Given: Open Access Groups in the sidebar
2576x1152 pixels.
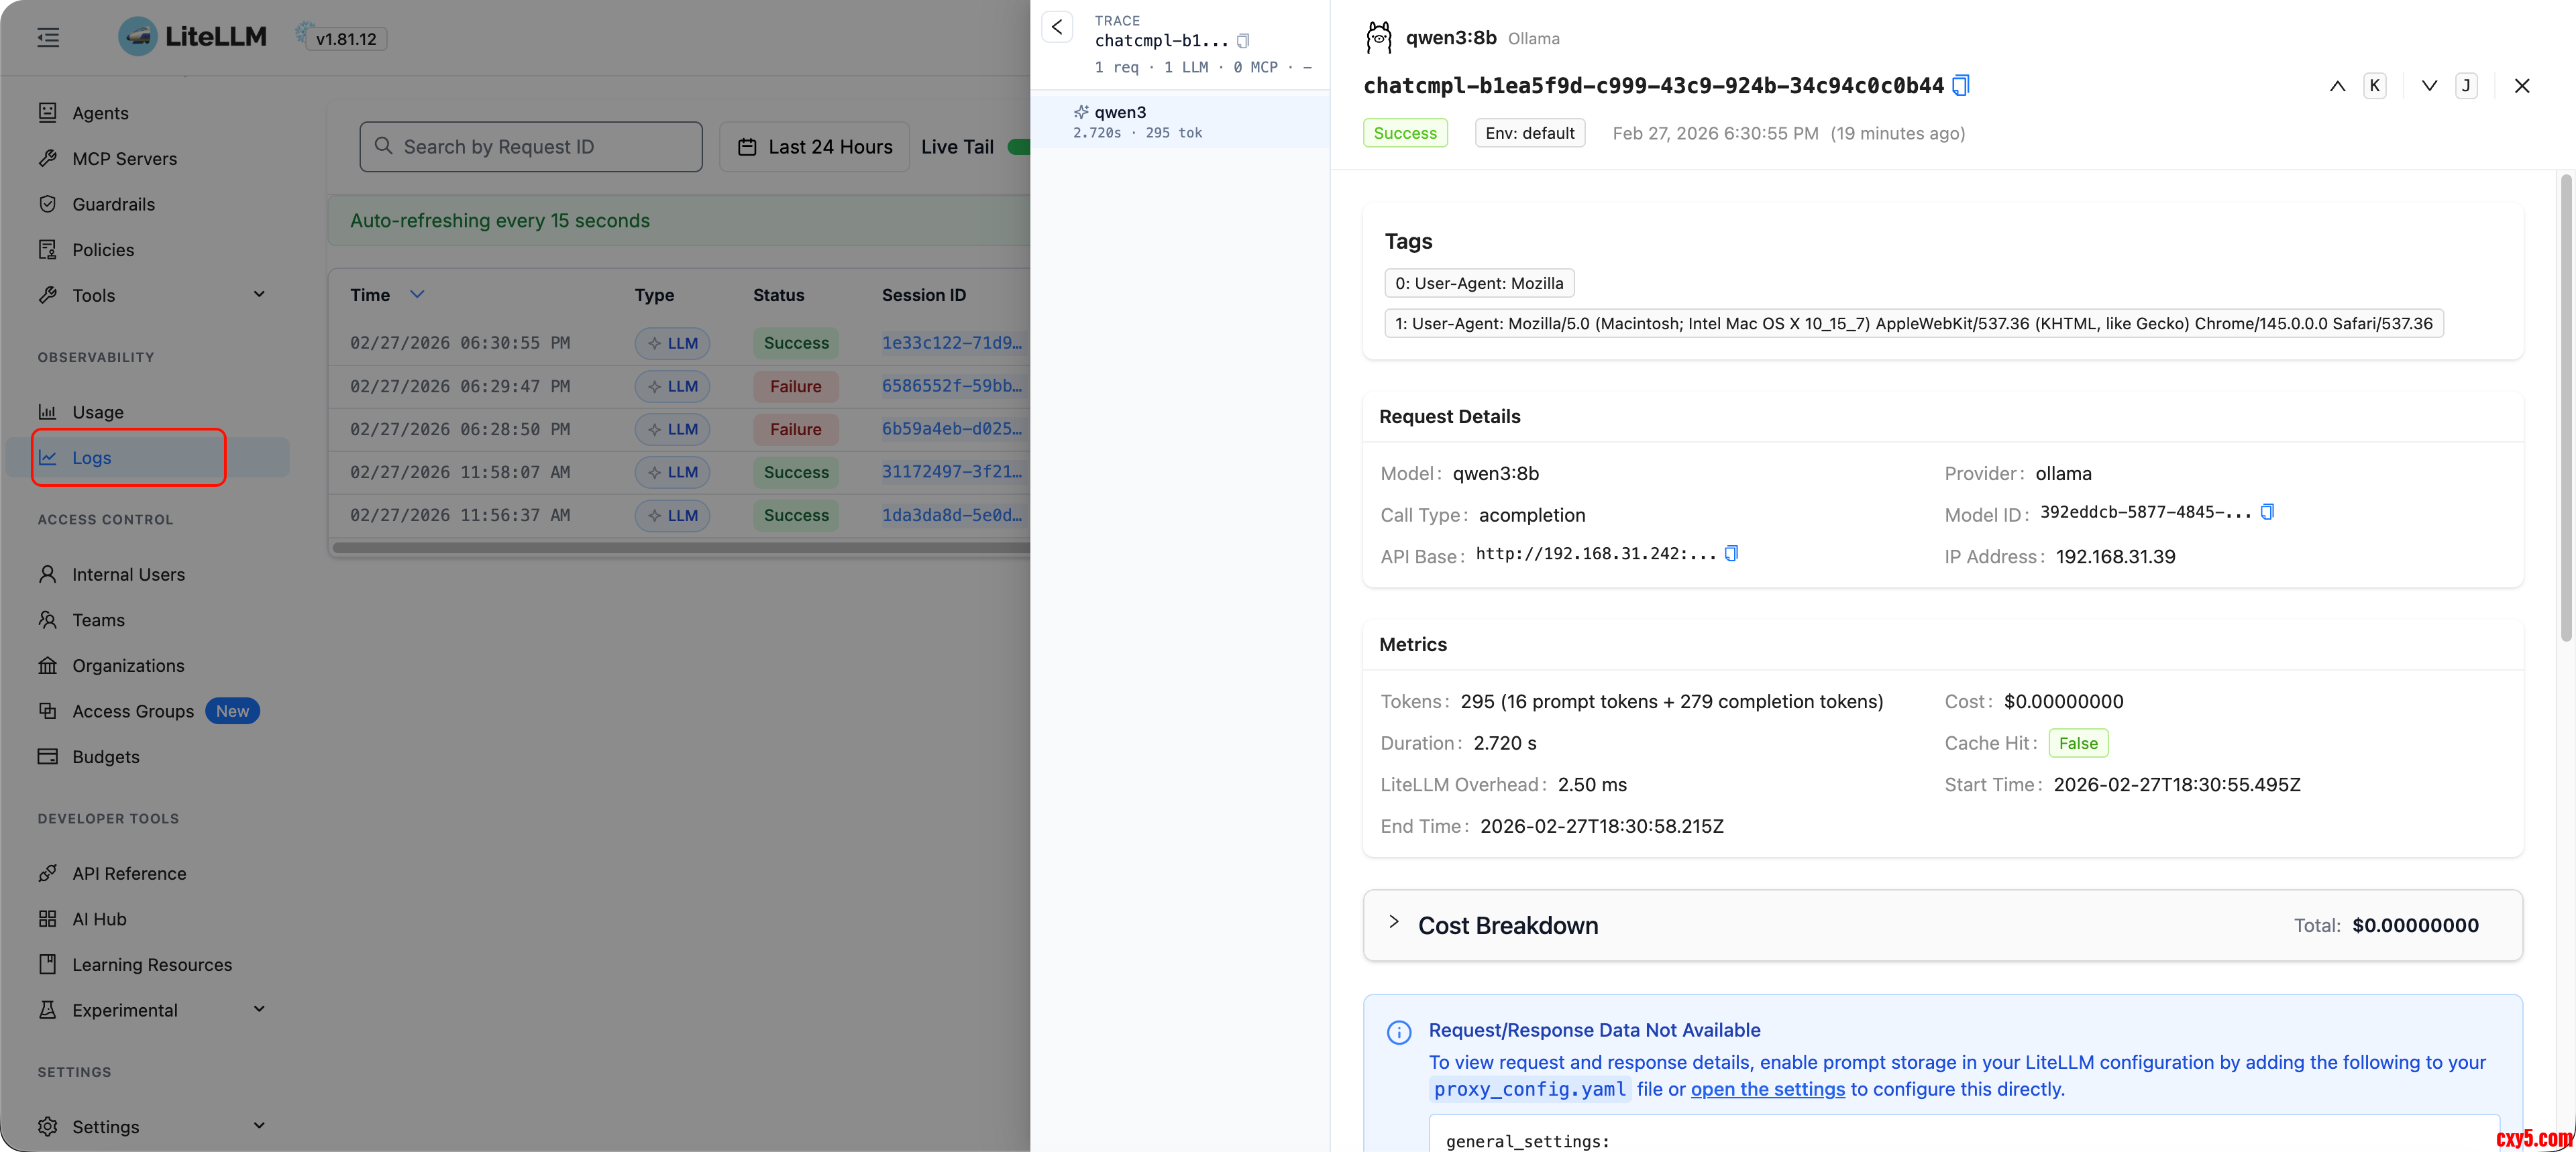Looking at the screenshot, I should pyautogui.click(x=133, y=711).
